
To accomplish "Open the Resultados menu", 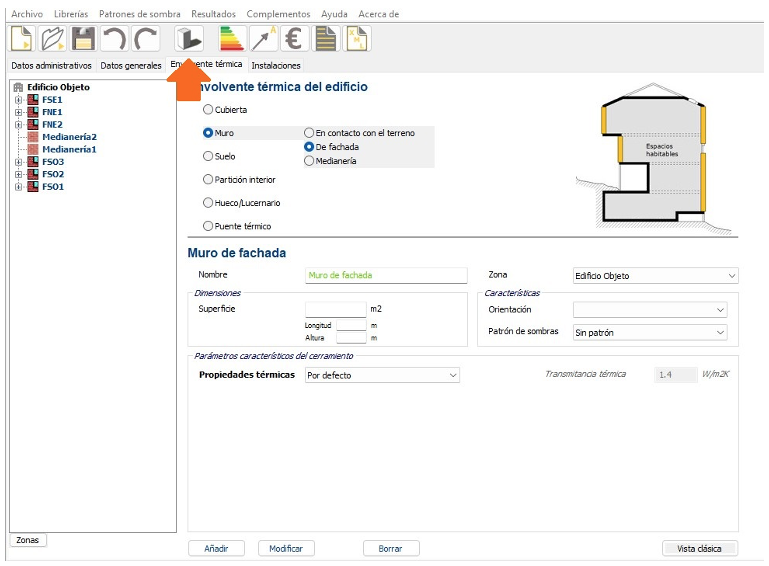I will pyautogui.click(x=213, y=14).
